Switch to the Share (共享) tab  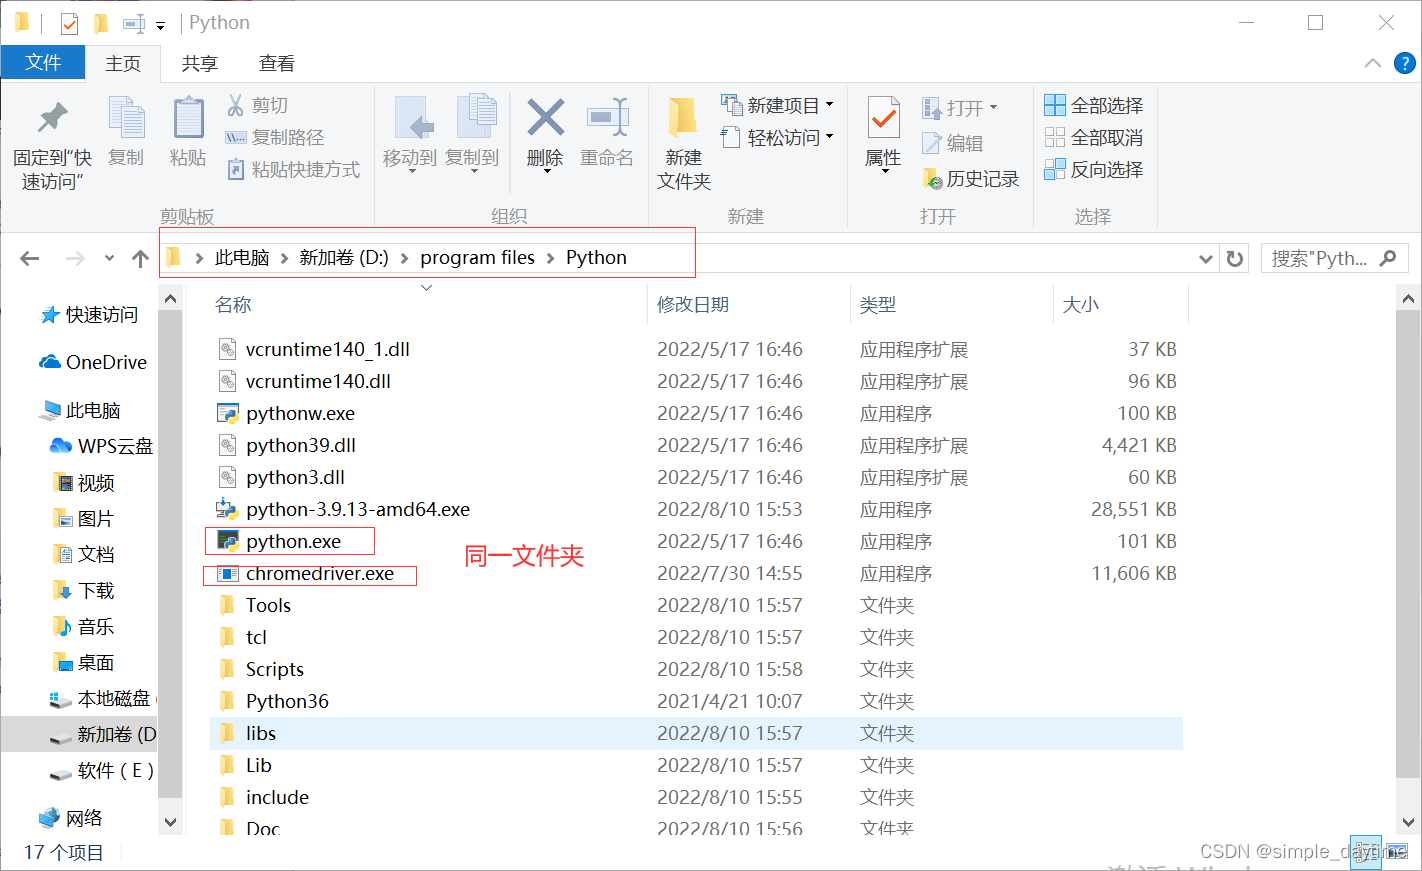[199, 64]
